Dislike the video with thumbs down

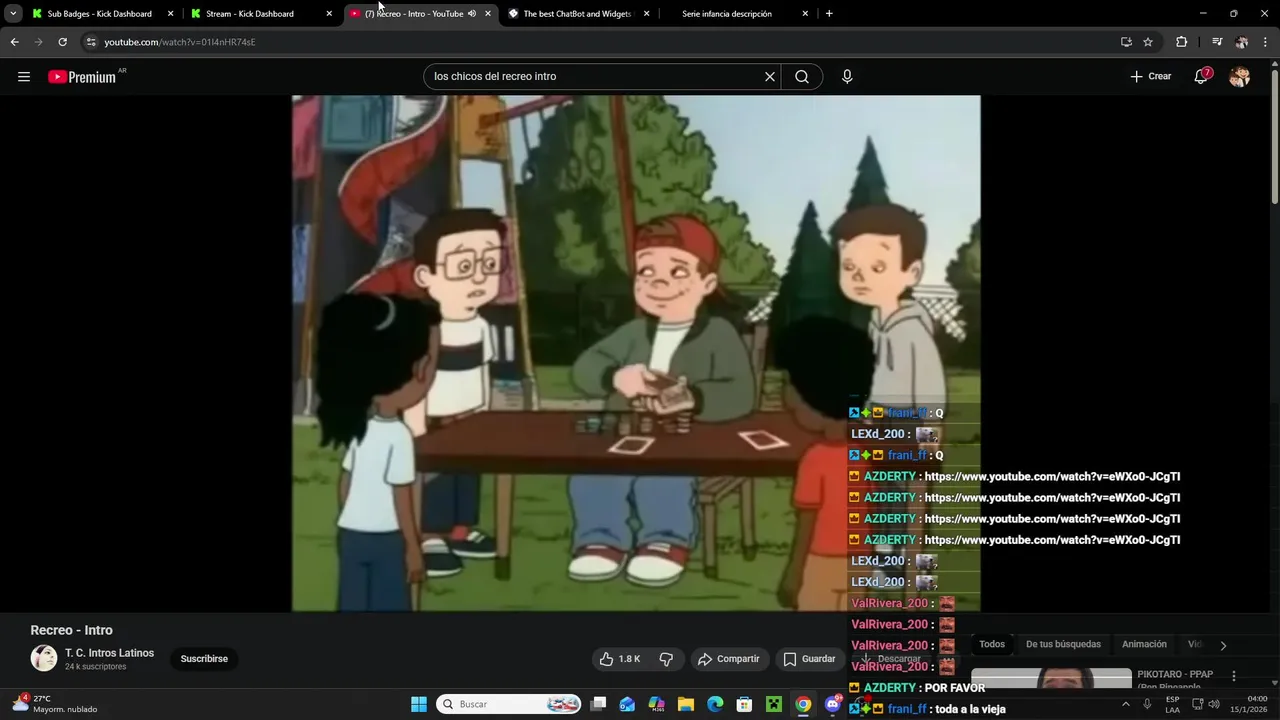click(x=666, y=659)
